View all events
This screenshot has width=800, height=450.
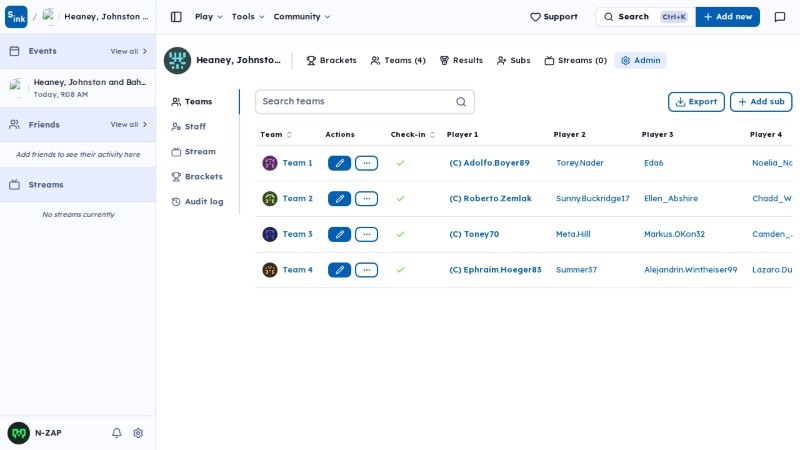[x=129, y=52]
